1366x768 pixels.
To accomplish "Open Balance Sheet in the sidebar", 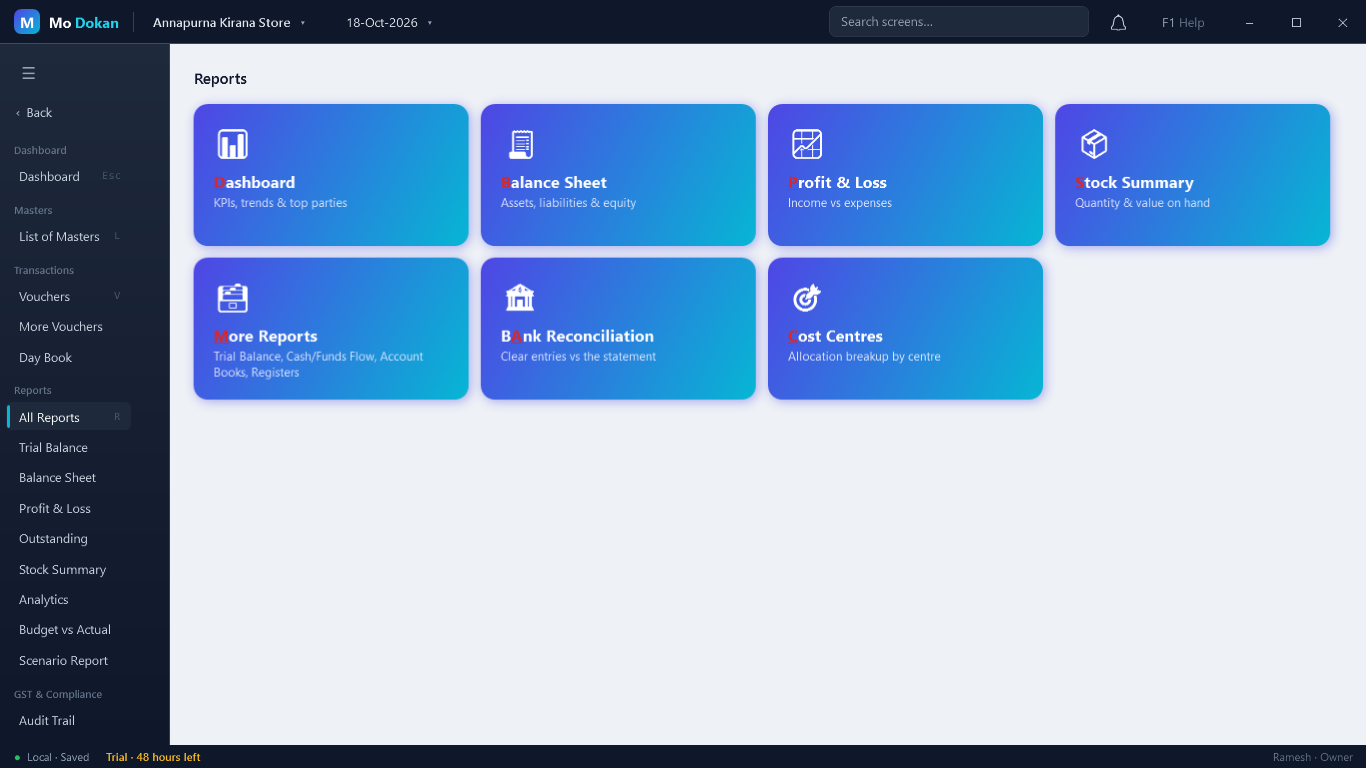I will click(x=68, y=478).
